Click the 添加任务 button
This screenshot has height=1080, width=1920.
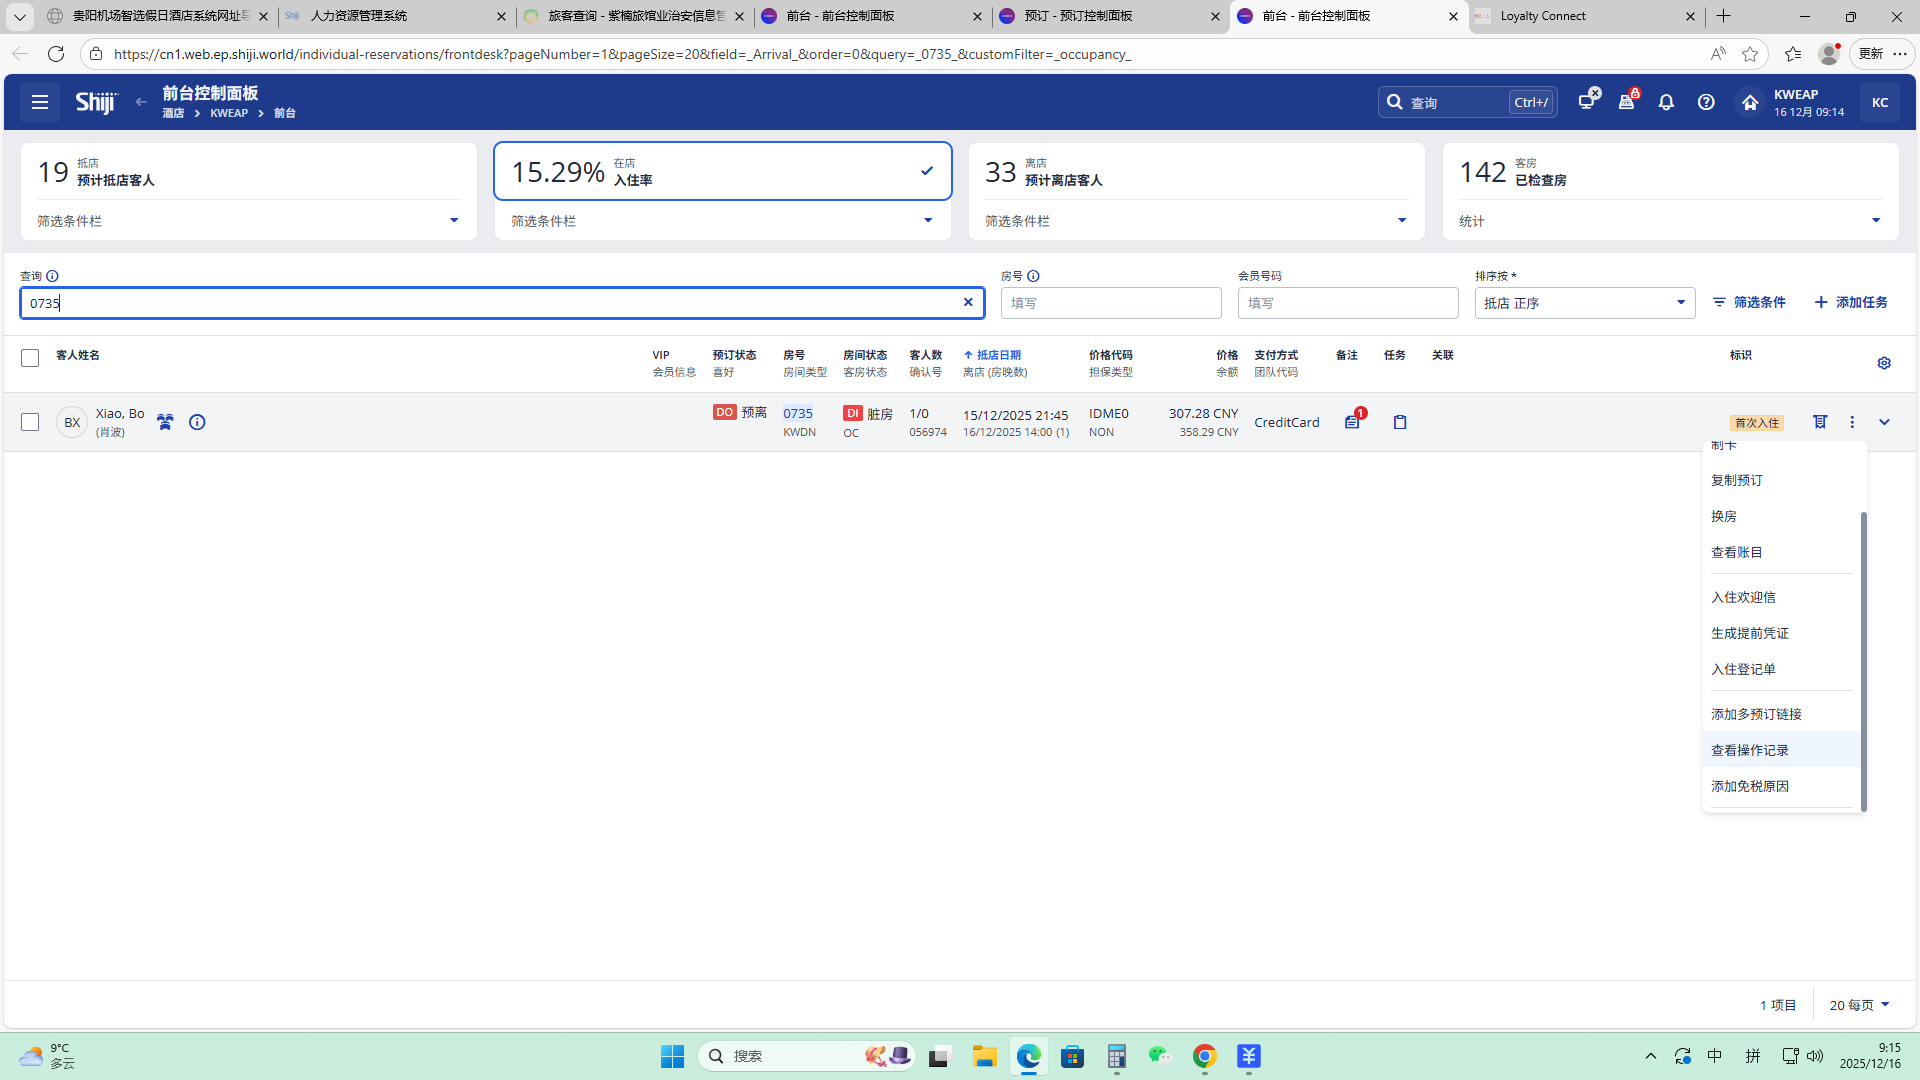[x=1851, y=302]
